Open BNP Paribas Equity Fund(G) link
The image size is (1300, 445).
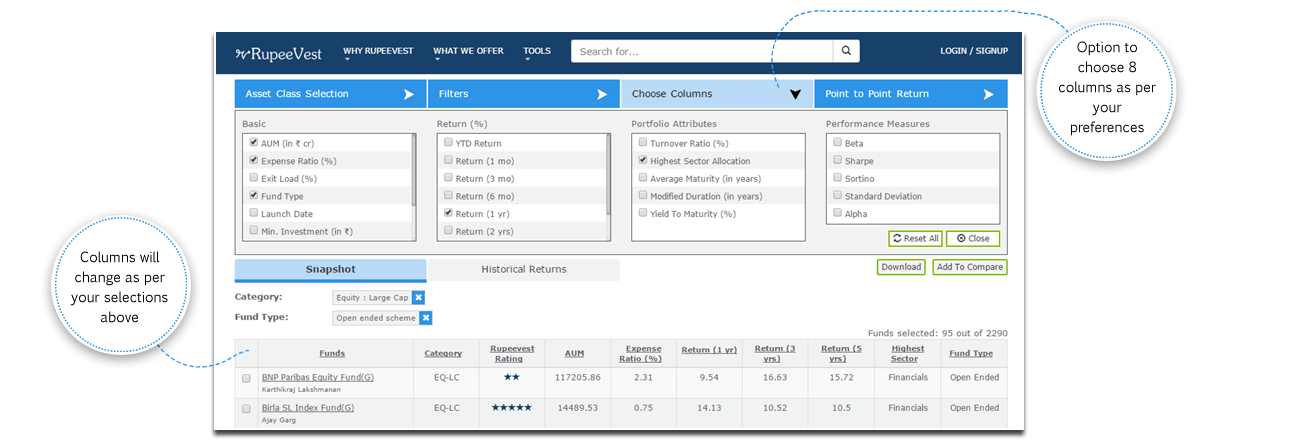(318, 377)
